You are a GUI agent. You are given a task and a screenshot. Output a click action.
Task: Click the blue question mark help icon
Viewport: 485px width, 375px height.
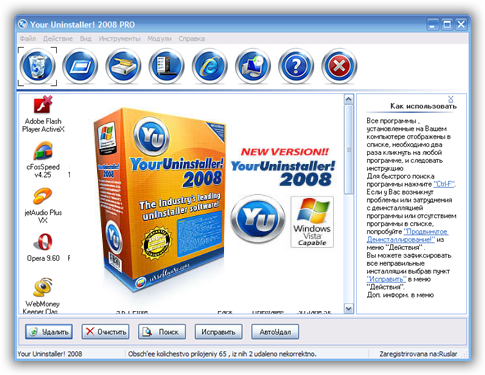[x=296, y=66]
